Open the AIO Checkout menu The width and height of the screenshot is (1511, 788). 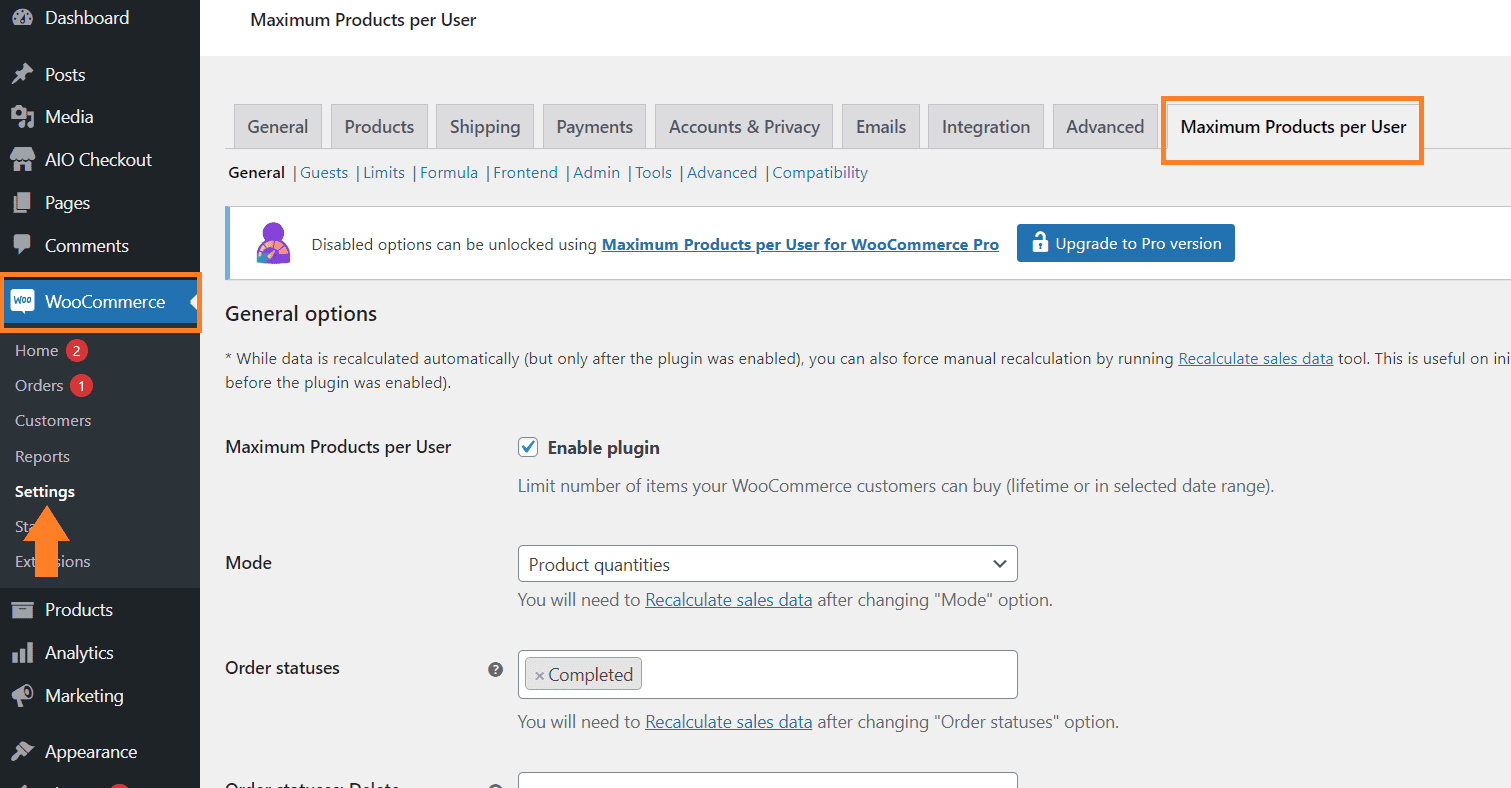click(x=100, y=160)
